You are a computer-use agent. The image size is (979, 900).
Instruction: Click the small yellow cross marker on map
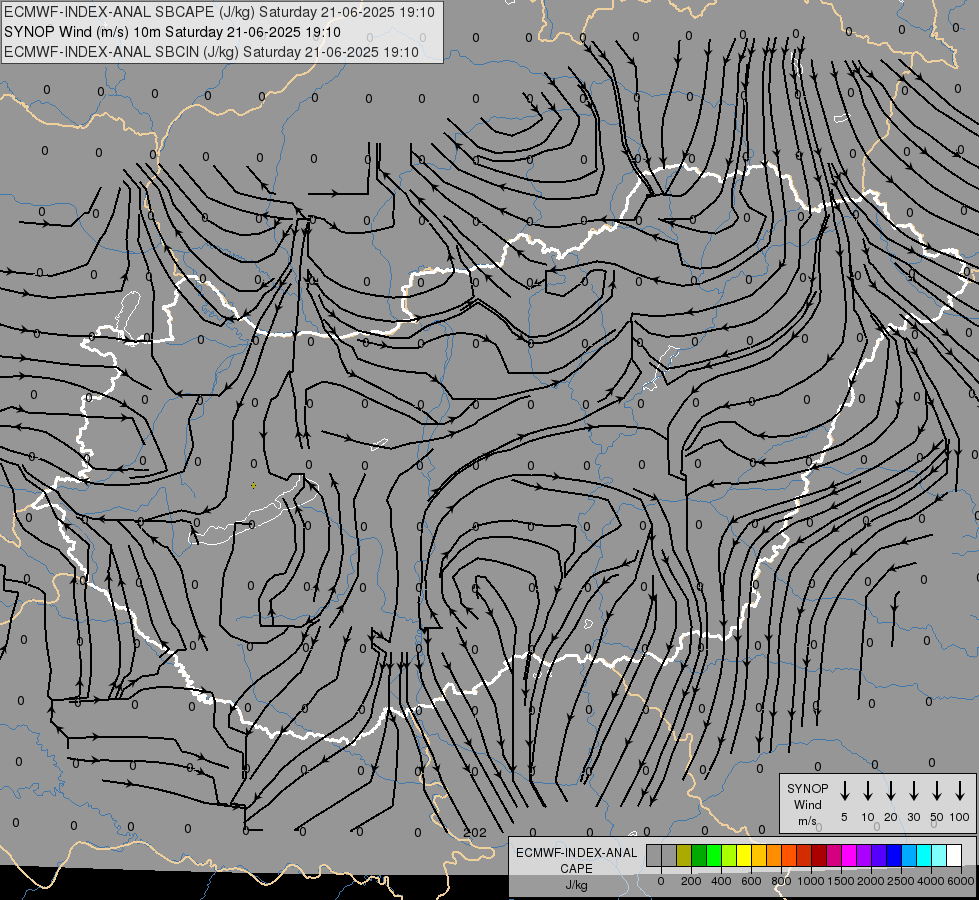point(253,485)
